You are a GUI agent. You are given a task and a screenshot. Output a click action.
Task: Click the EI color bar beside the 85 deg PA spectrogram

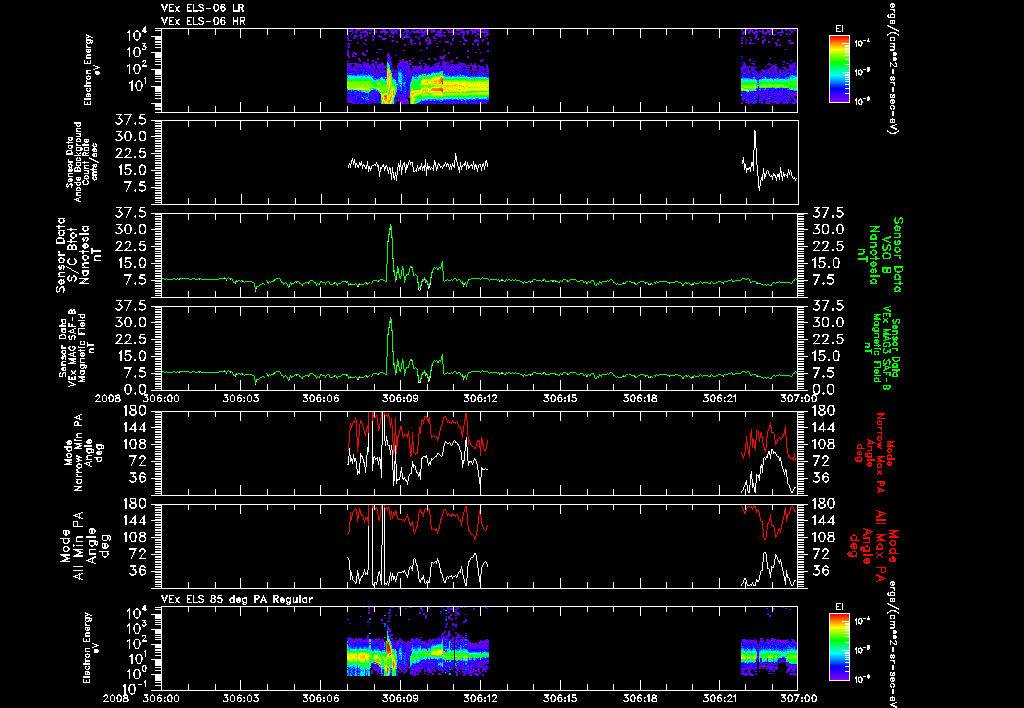839,647
